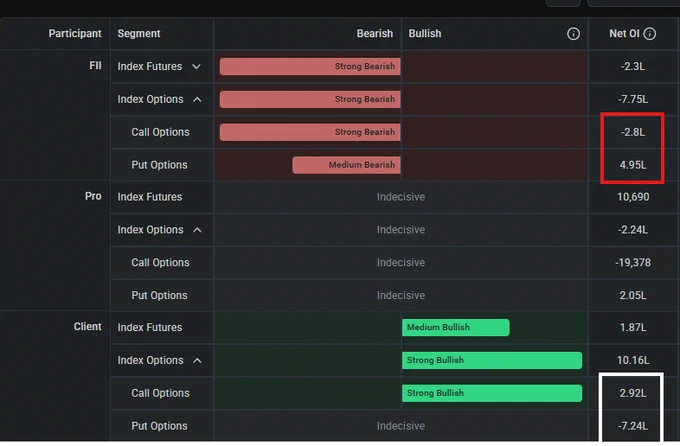This screenshot has width=680, height=446.
Task: Collapse Client Index Options chevron
Action: point(197,361)
